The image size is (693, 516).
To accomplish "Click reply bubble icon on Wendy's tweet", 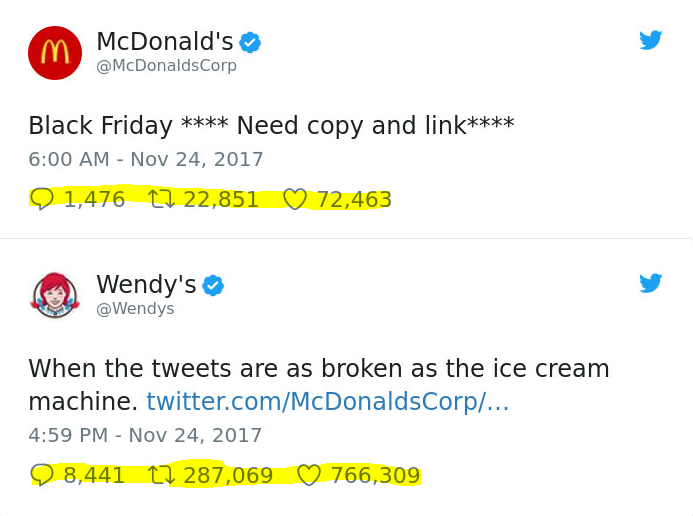I will pyautogui.click(x=42, y=475).
